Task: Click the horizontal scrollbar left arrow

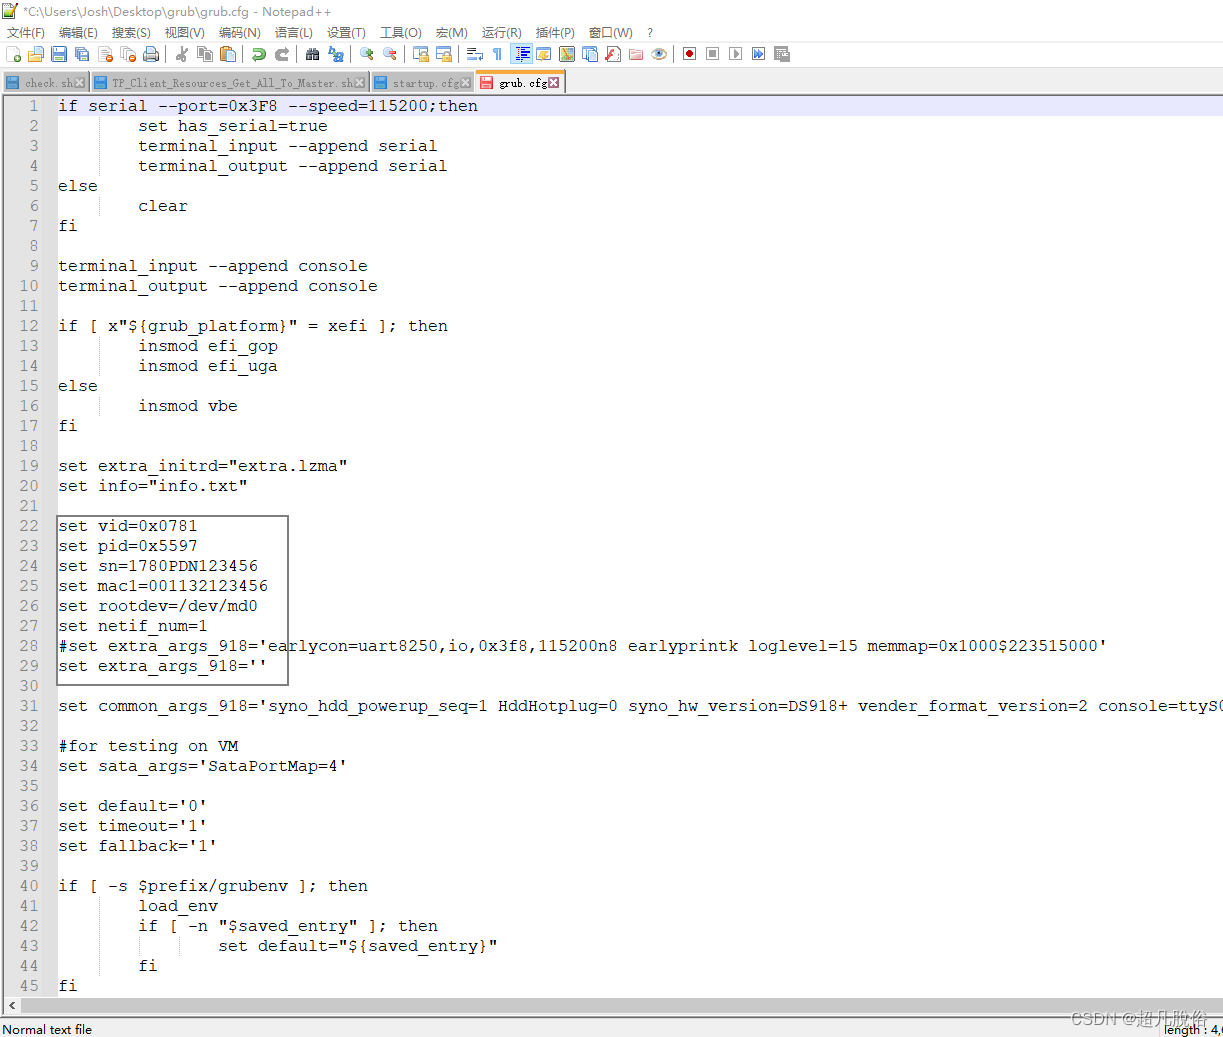Action: tap(12, 1005)
